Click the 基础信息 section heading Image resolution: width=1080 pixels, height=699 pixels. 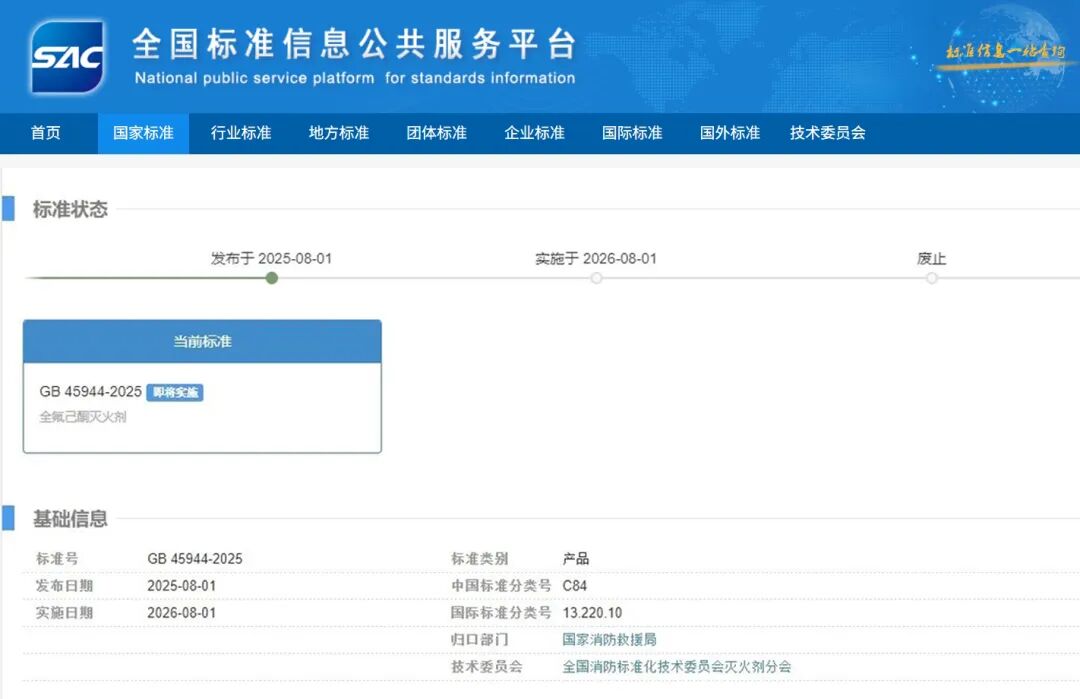click(x=70, y=519)
